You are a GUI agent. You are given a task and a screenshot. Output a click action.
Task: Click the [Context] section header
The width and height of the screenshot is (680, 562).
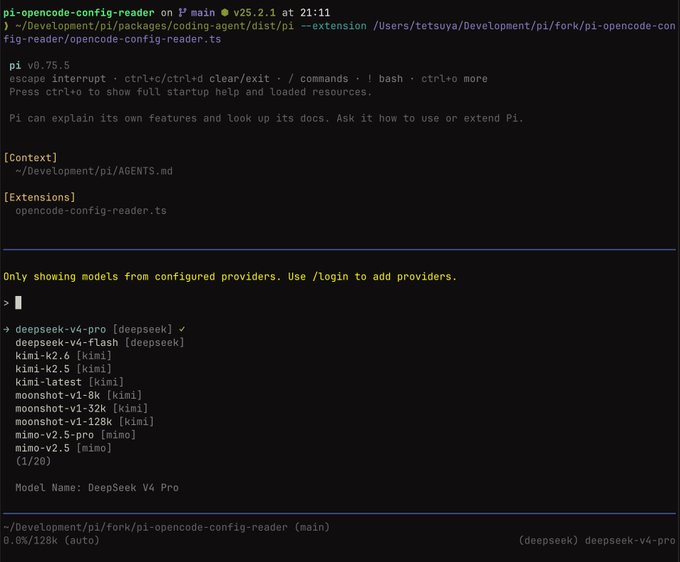[30, 157]
